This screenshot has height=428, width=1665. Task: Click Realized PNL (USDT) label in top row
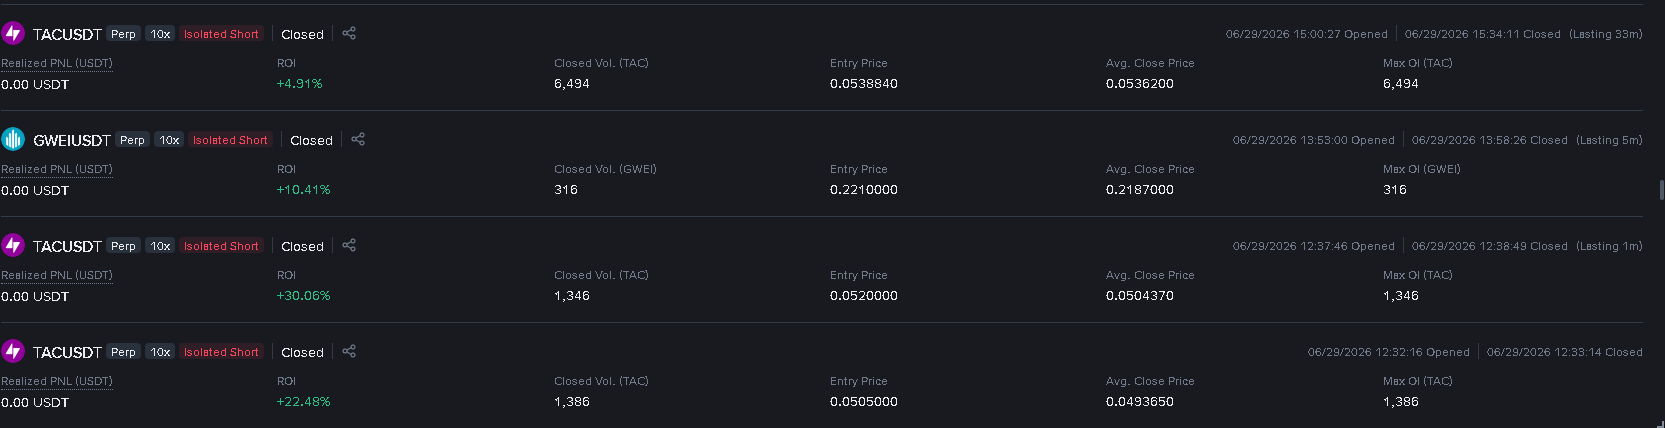[57, 63]
